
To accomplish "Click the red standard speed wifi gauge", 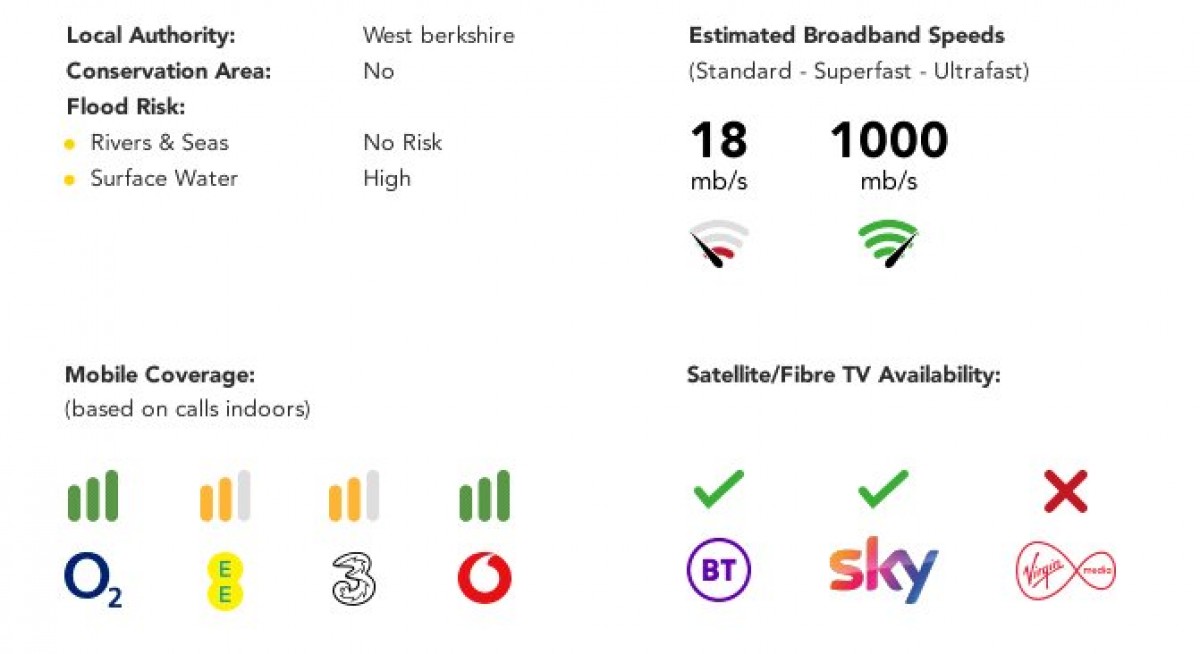I will [719, 245].
